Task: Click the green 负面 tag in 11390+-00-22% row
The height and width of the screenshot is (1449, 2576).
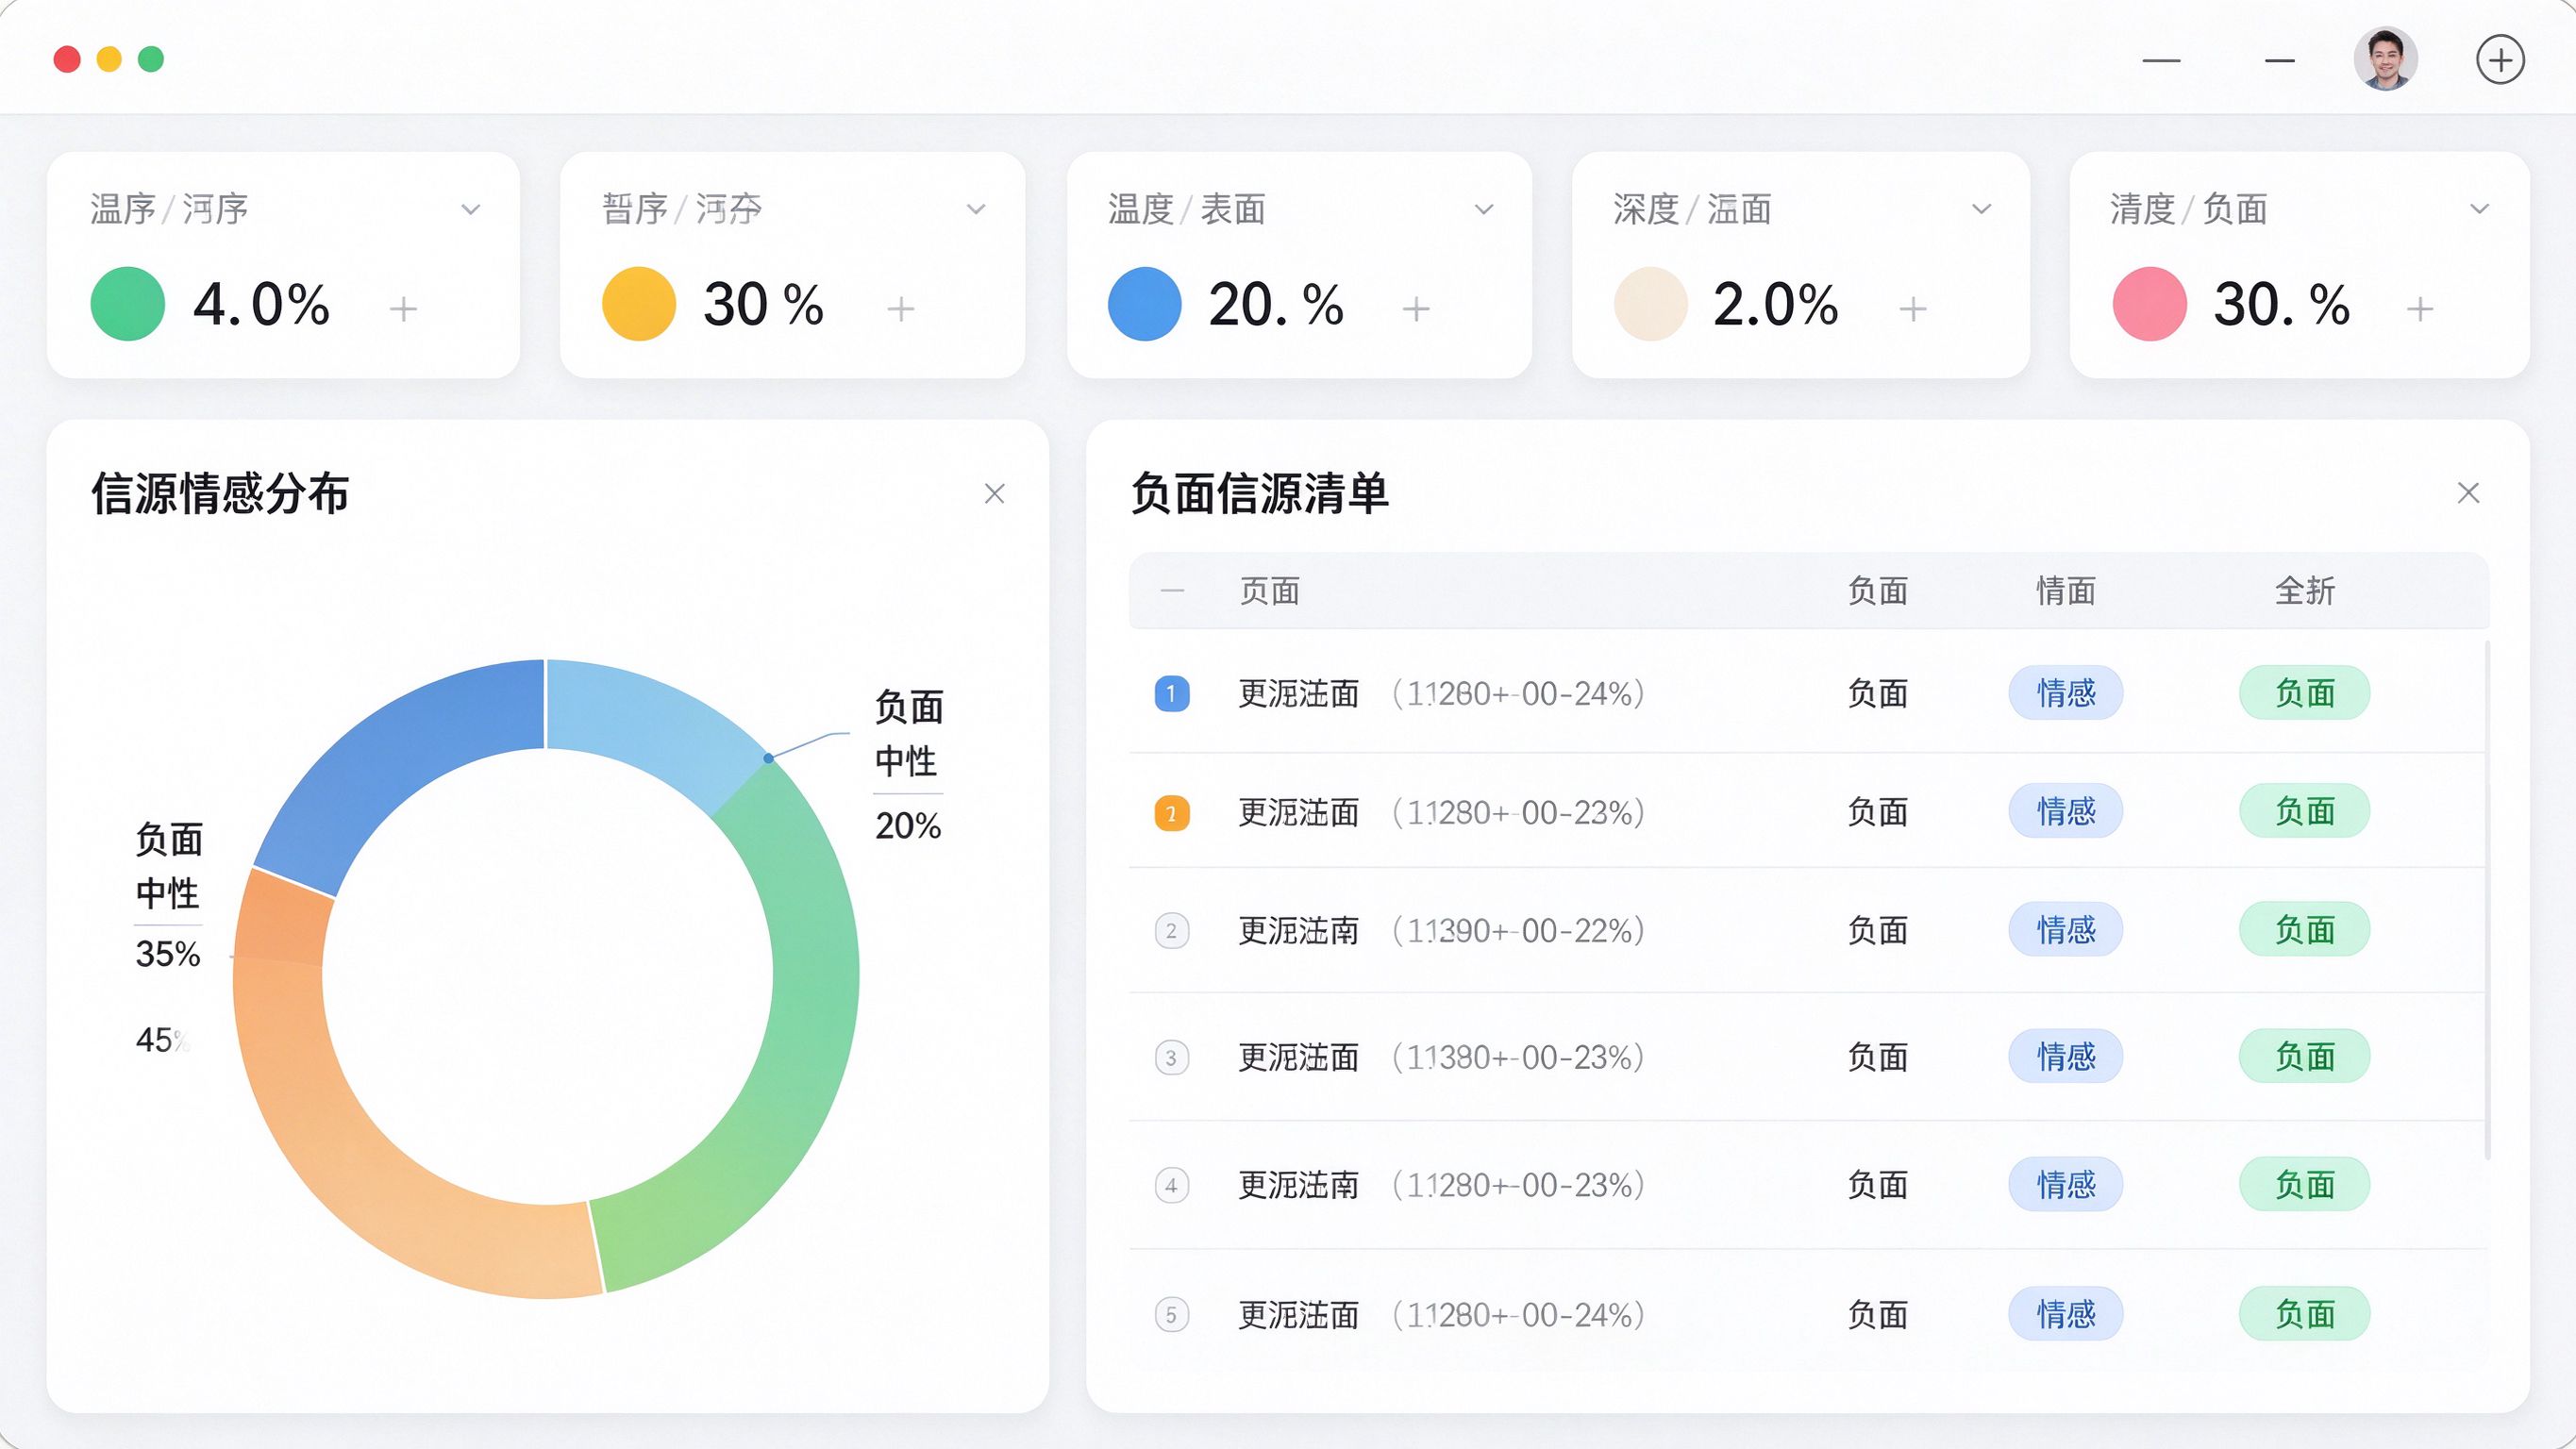Action: coord(2305,929)
